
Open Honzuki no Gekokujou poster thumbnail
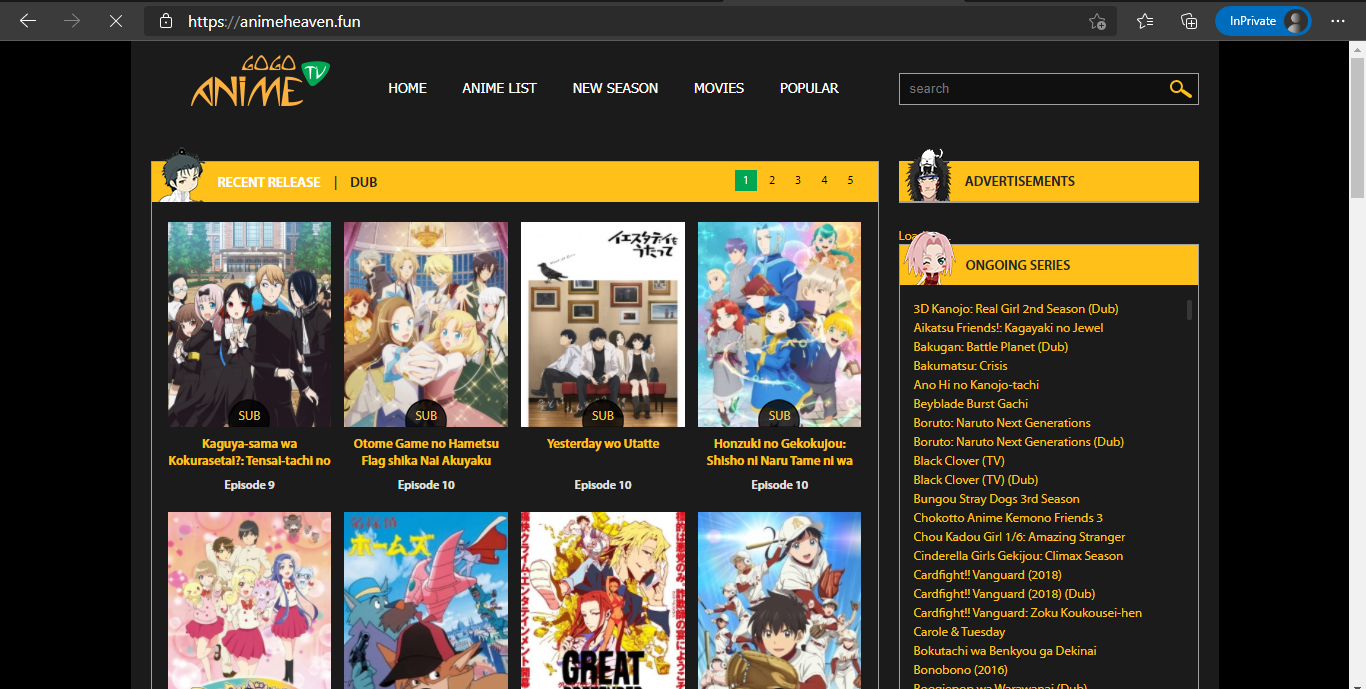coord(779,324)
